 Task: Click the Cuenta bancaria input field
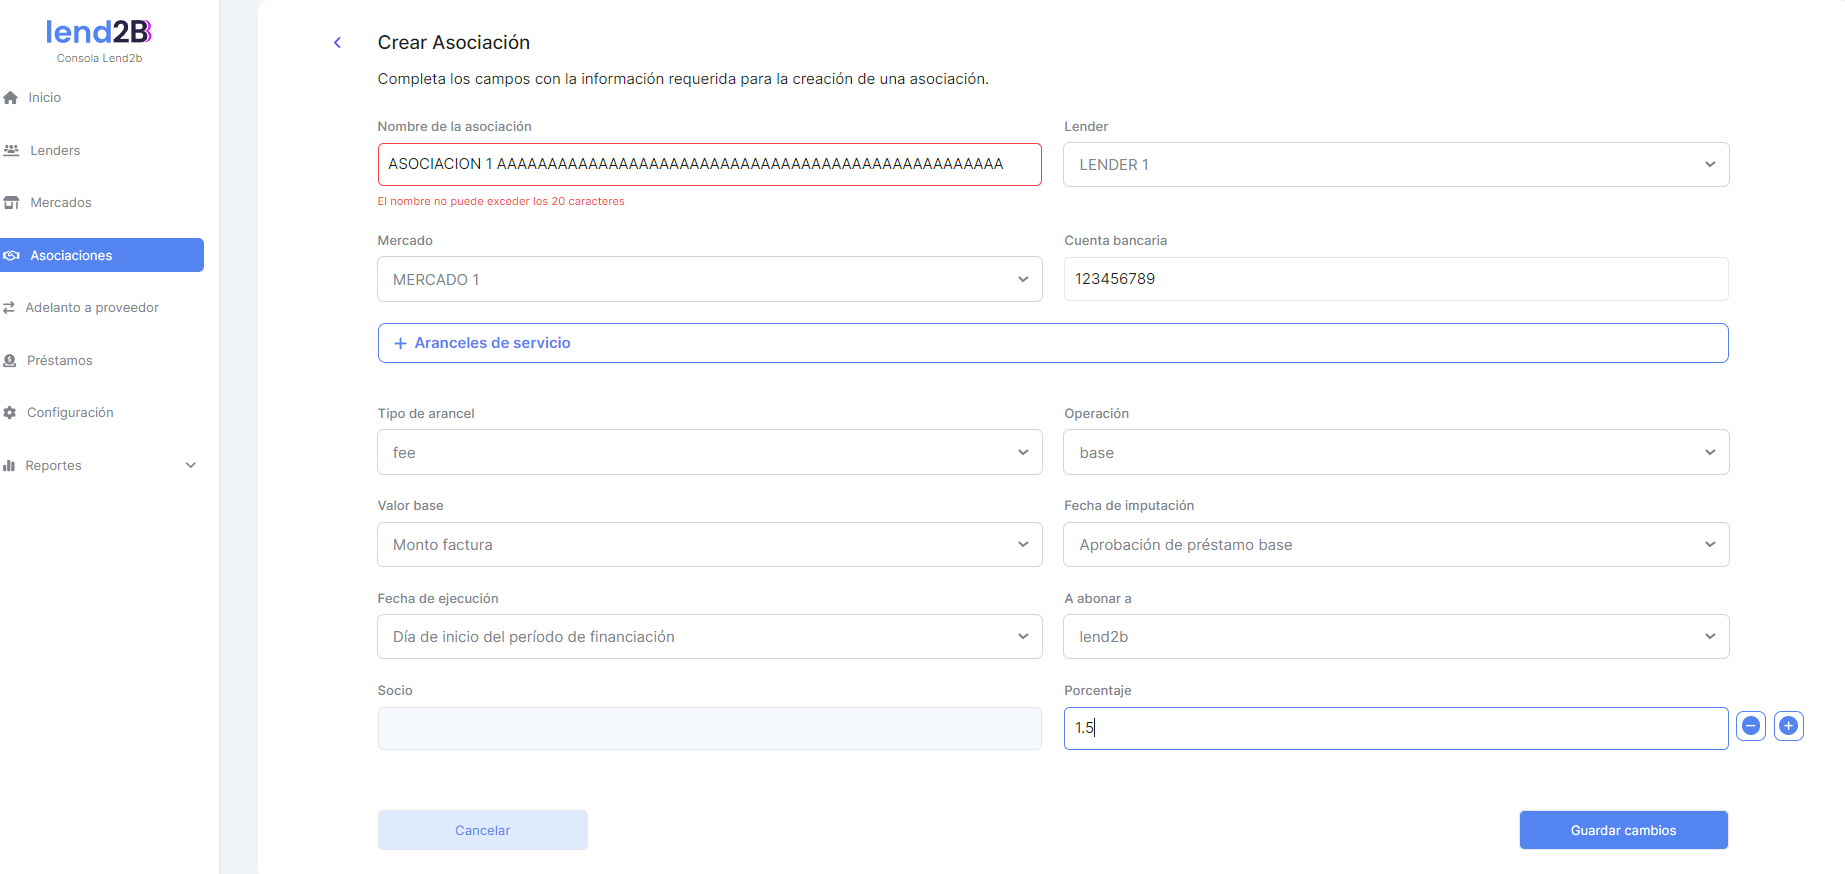(x=1396, y=279)
